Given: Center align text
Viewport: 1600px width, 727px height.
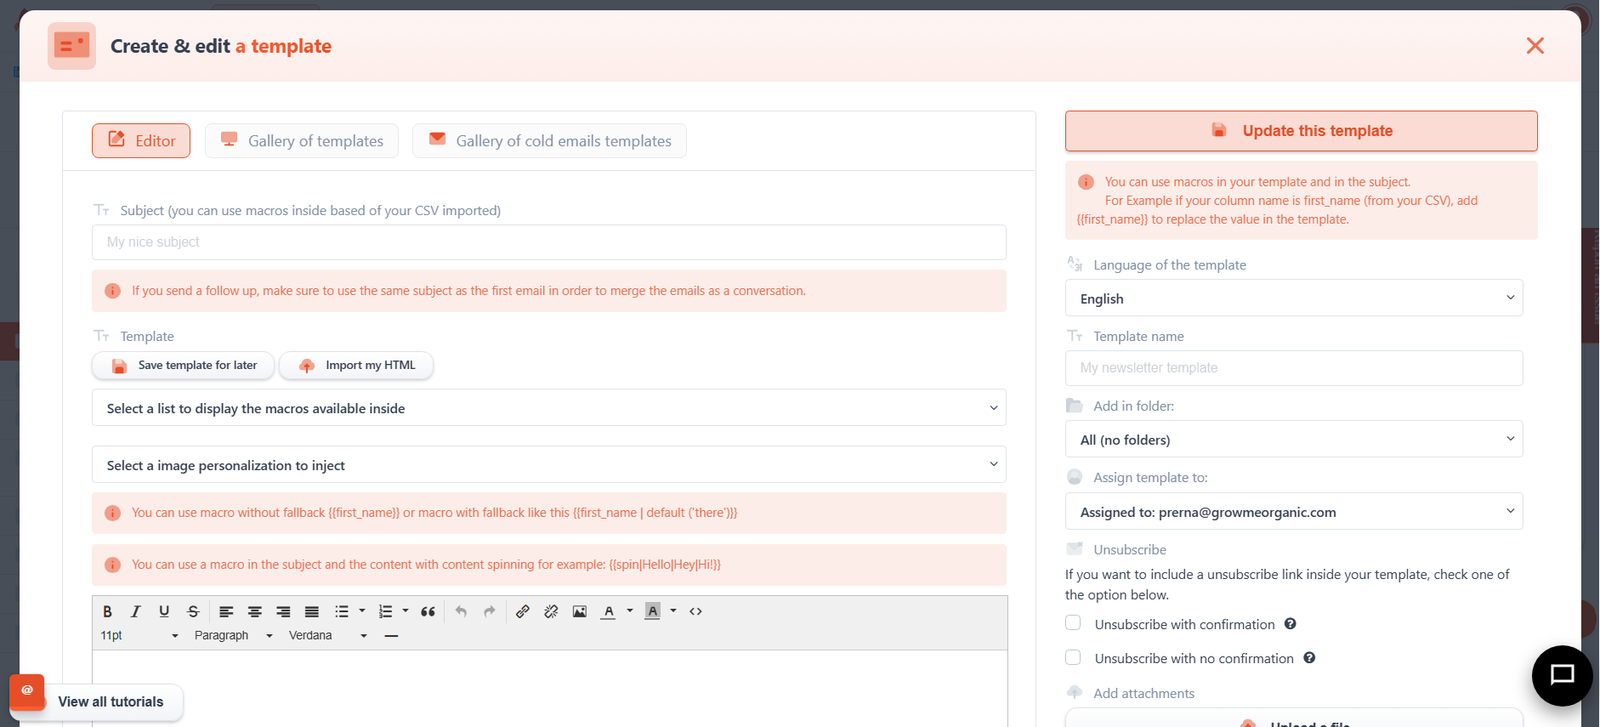Looking at the screenshot, I should (255, 611).
